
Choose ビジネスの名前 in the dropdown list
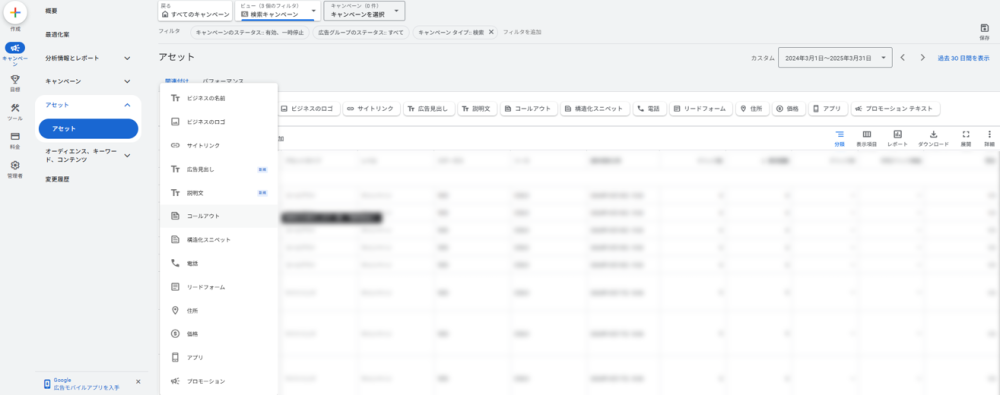pos(219,98)
